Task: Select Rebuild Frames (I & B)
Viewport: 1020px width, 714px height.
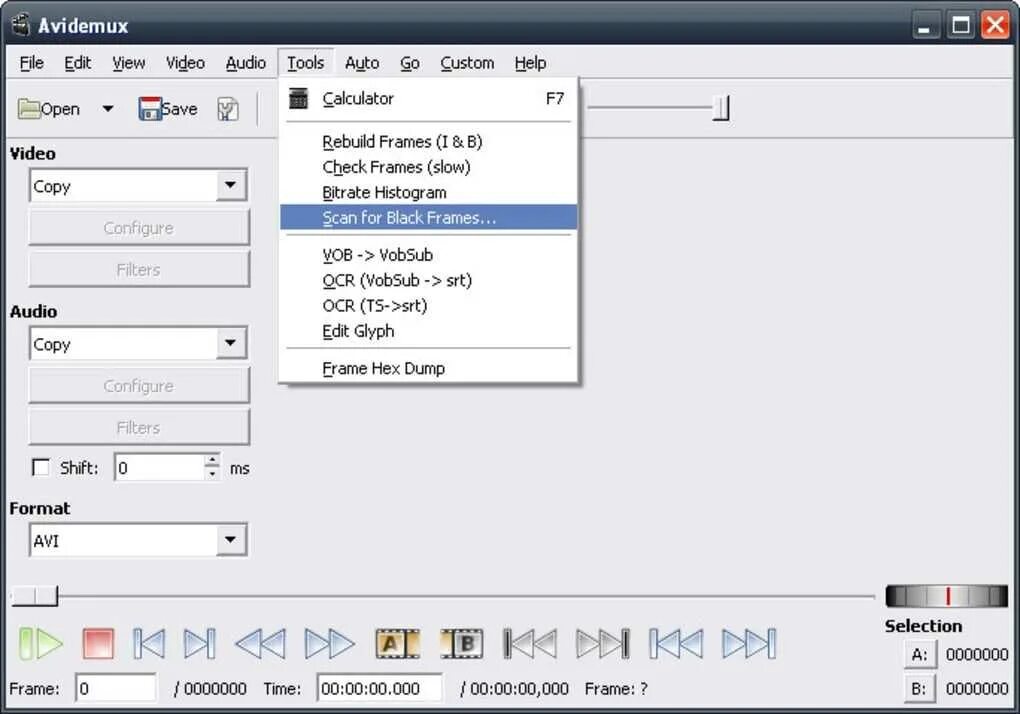Action: click(429, 142)
